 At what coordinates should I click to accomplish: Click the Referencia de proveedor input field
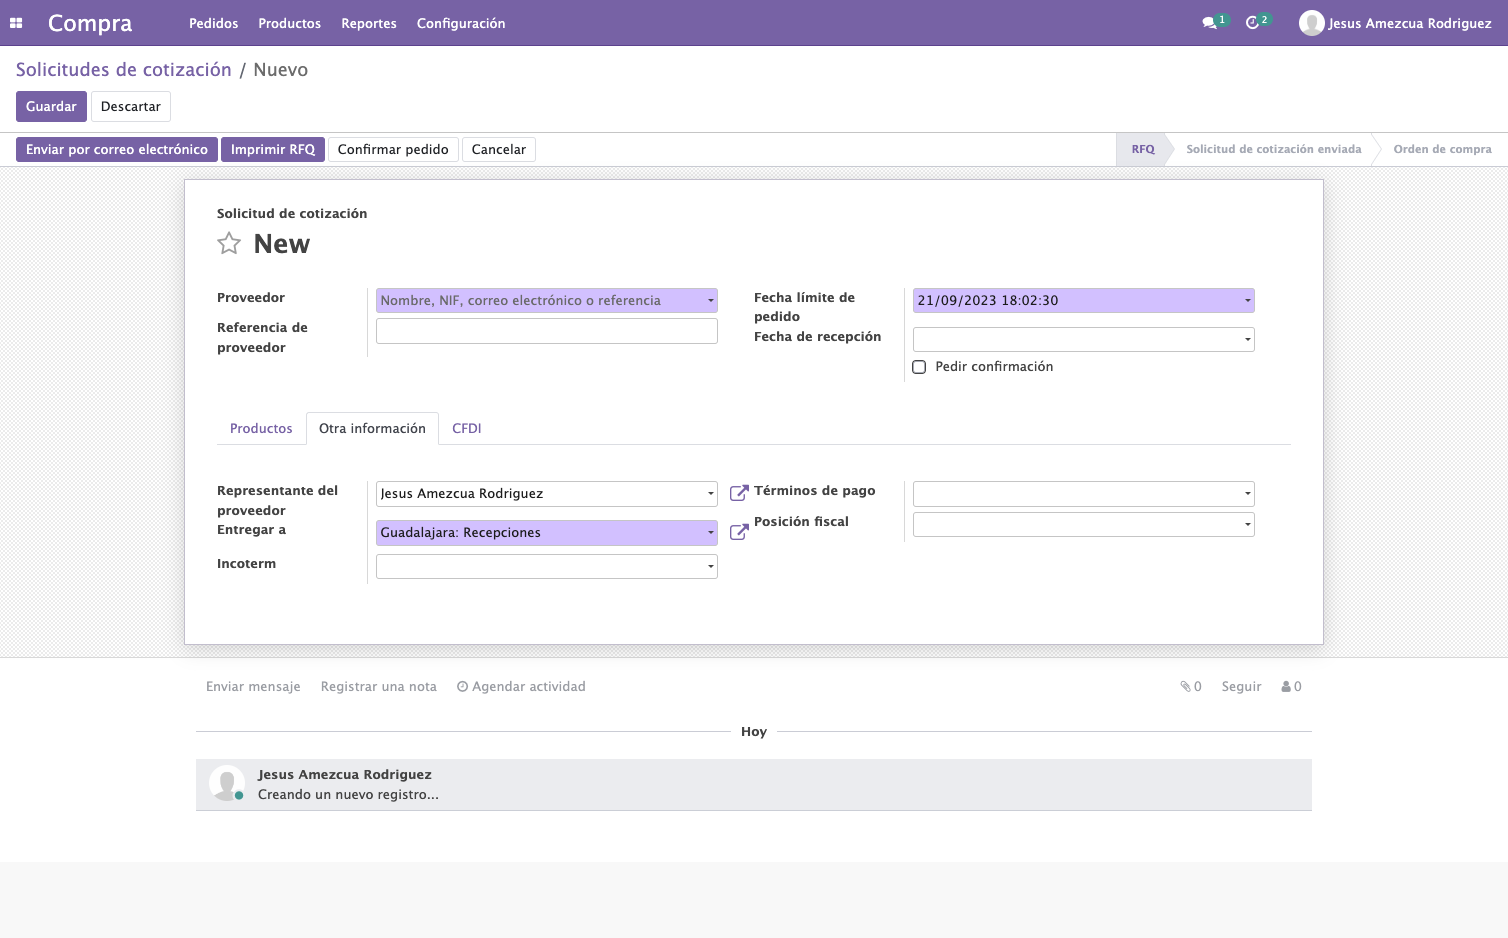(546, 331)
